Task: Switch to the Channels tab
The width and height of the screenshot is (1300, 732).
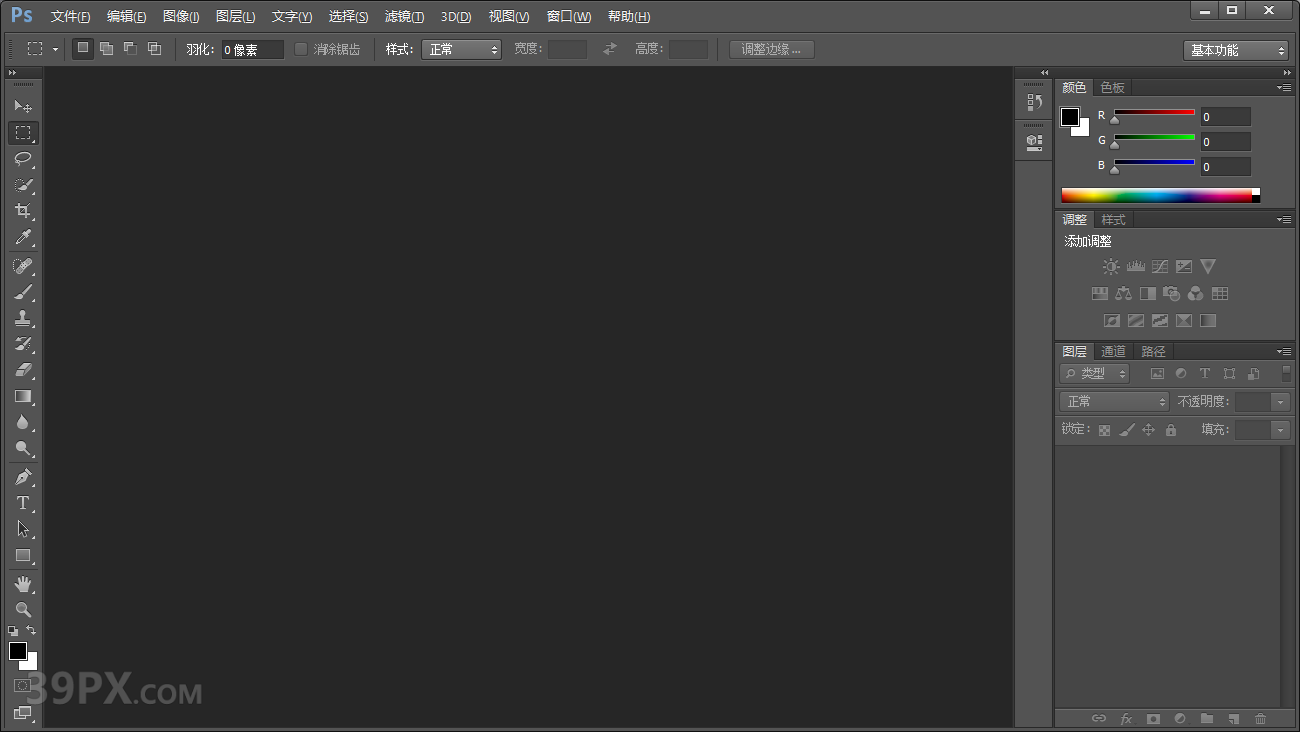Action: coord(1112,351)
